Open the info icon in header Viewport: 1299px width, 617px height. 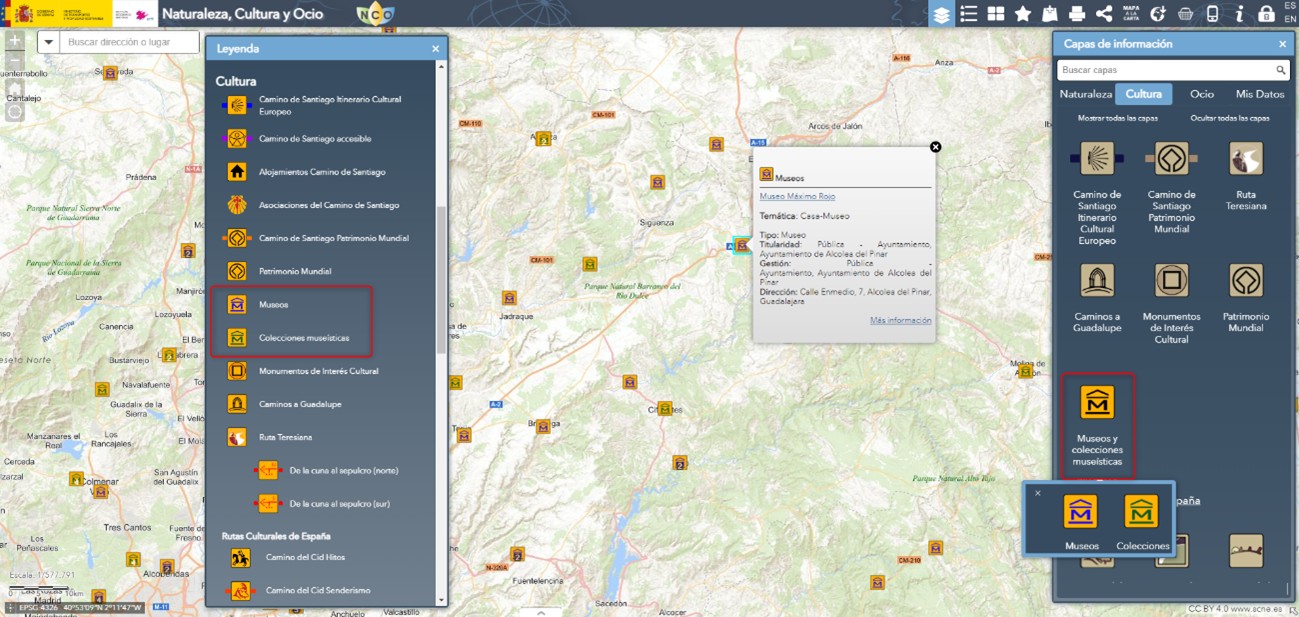click(1240, 14)
